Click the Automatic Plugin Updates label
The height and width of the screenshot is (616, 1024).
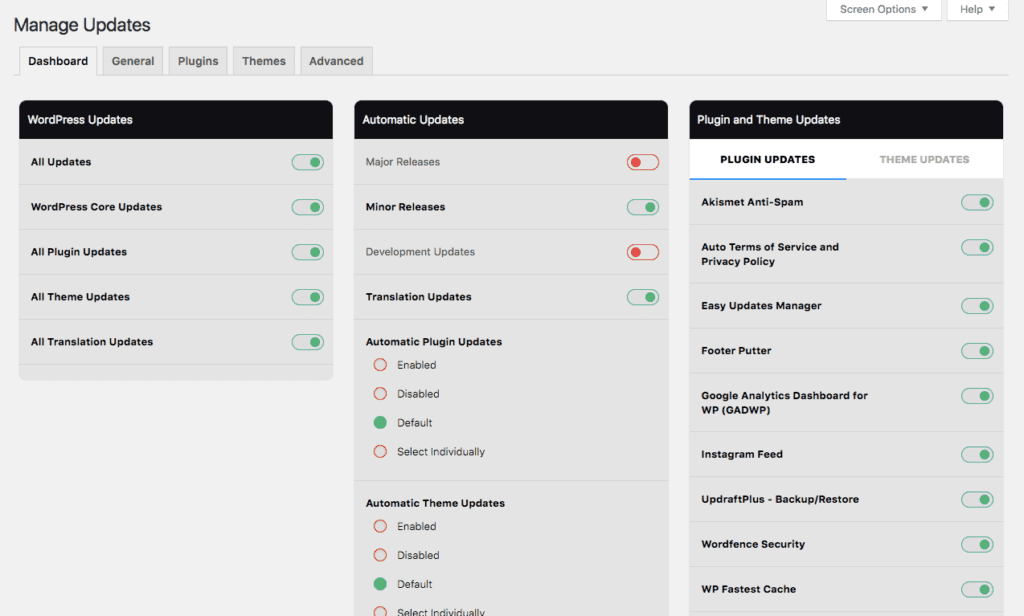[434, 342]
